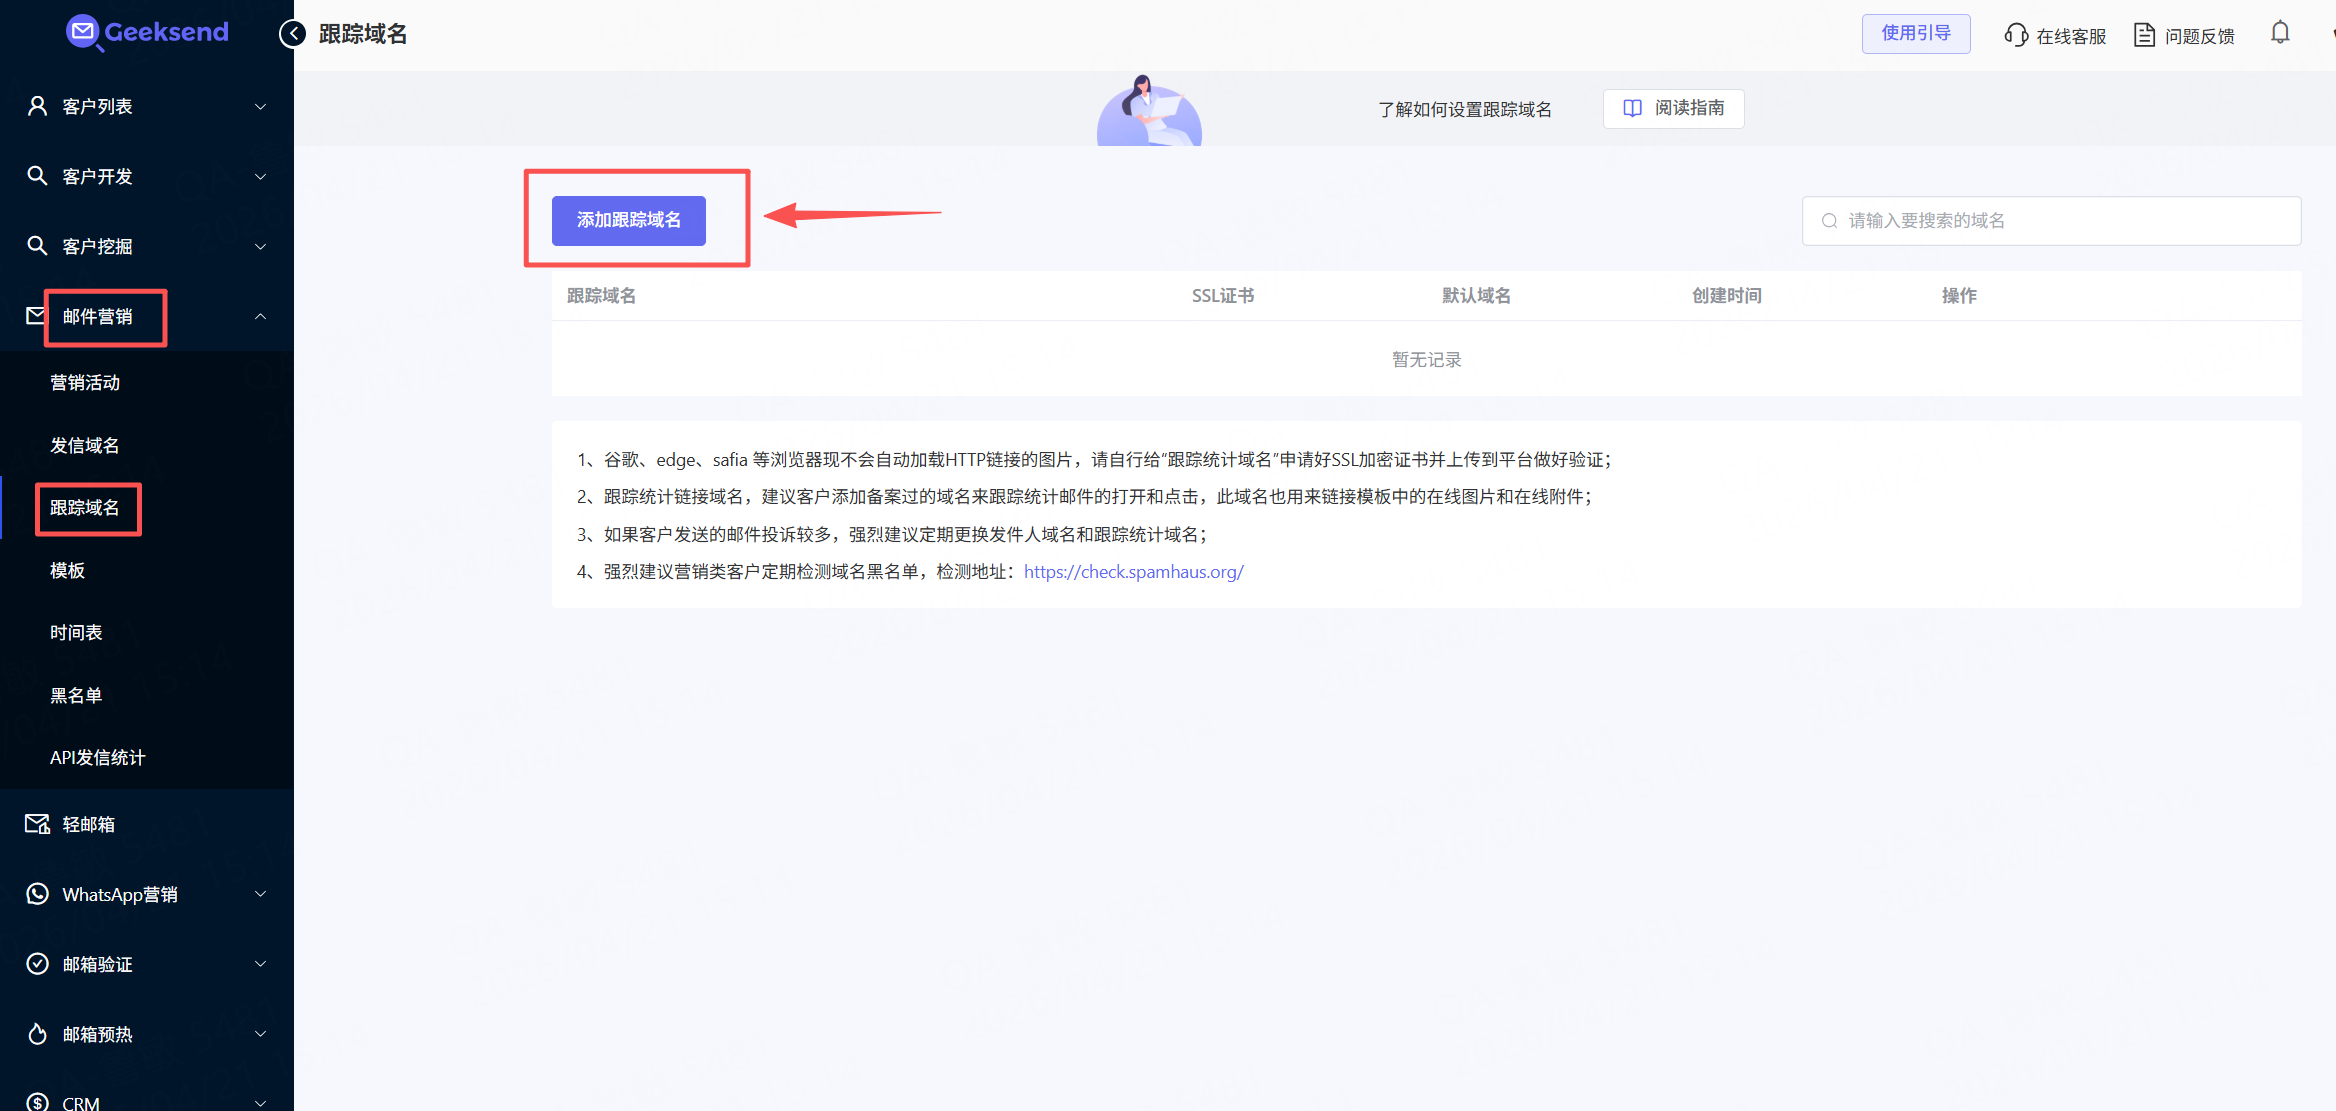Click the feedback document icon

(2144, 35)
